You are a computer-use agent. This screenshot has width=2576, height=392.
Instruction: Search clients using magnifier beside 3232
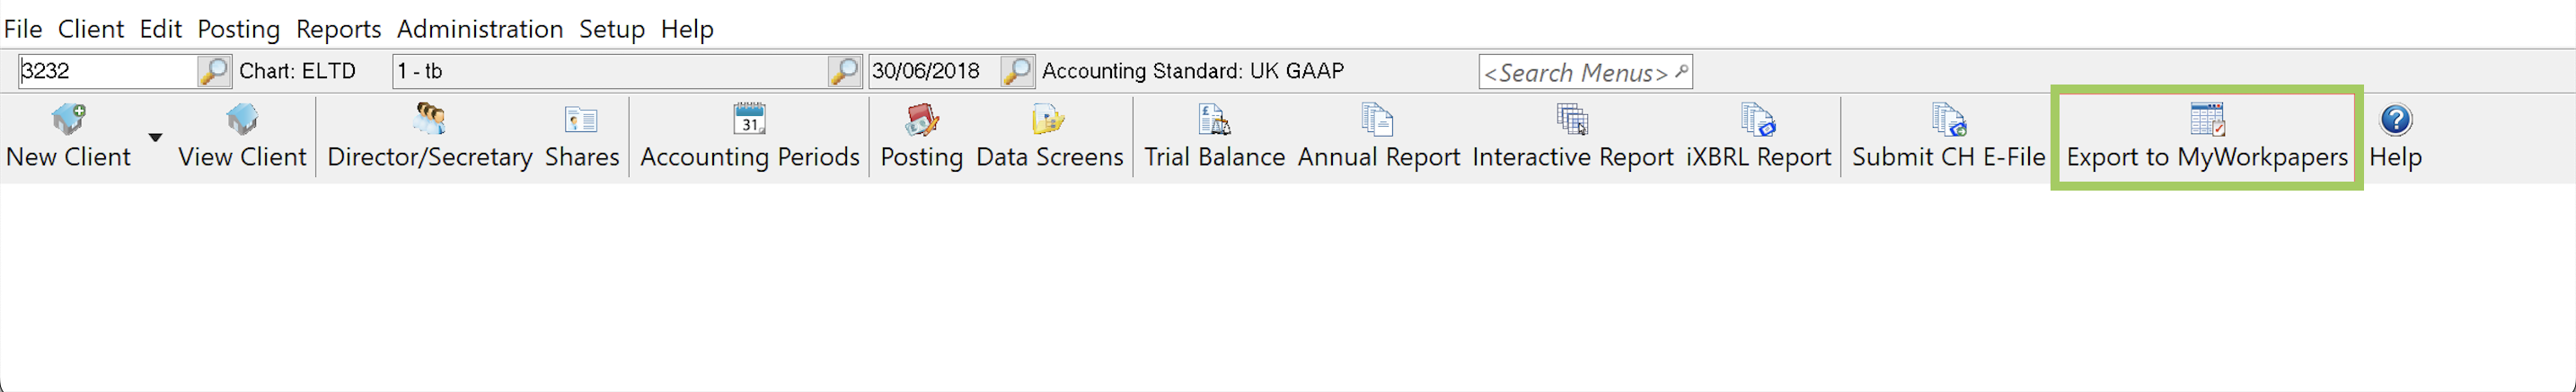click(214, 71)
